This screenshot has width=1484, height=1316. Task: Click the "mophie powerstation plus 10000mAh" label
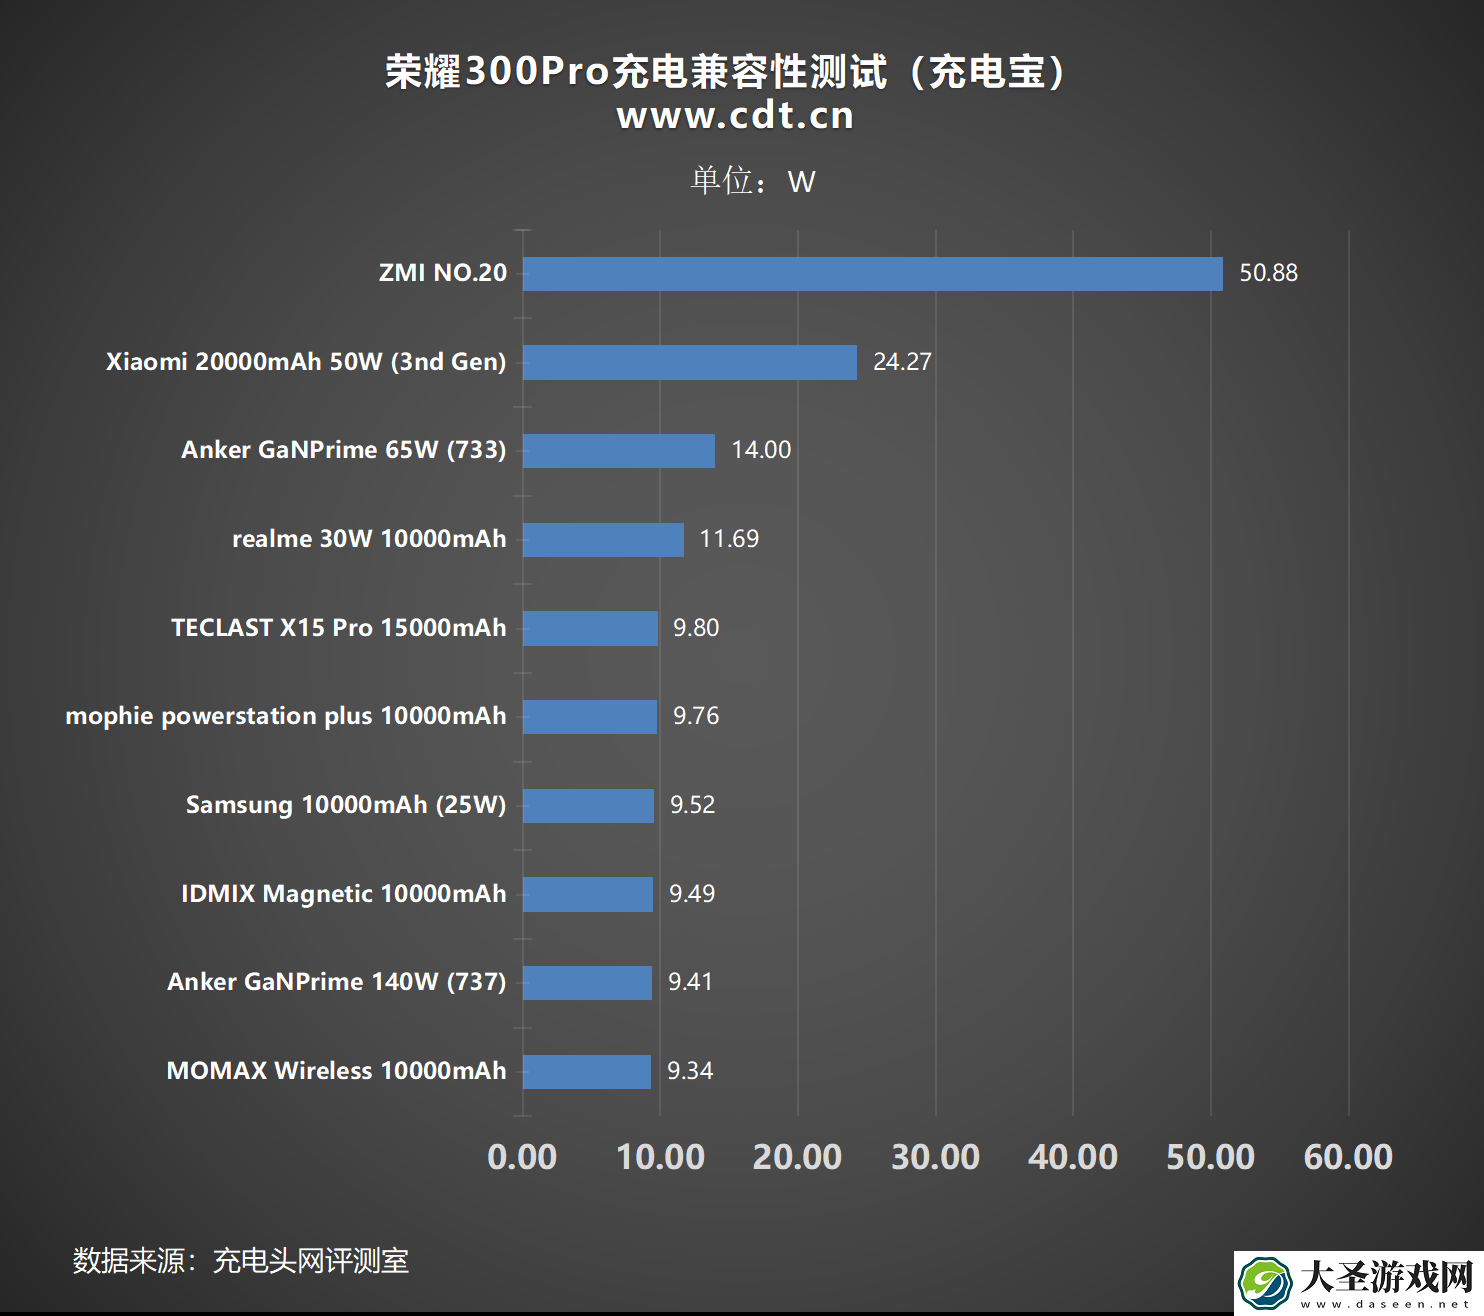coord(286,716)
